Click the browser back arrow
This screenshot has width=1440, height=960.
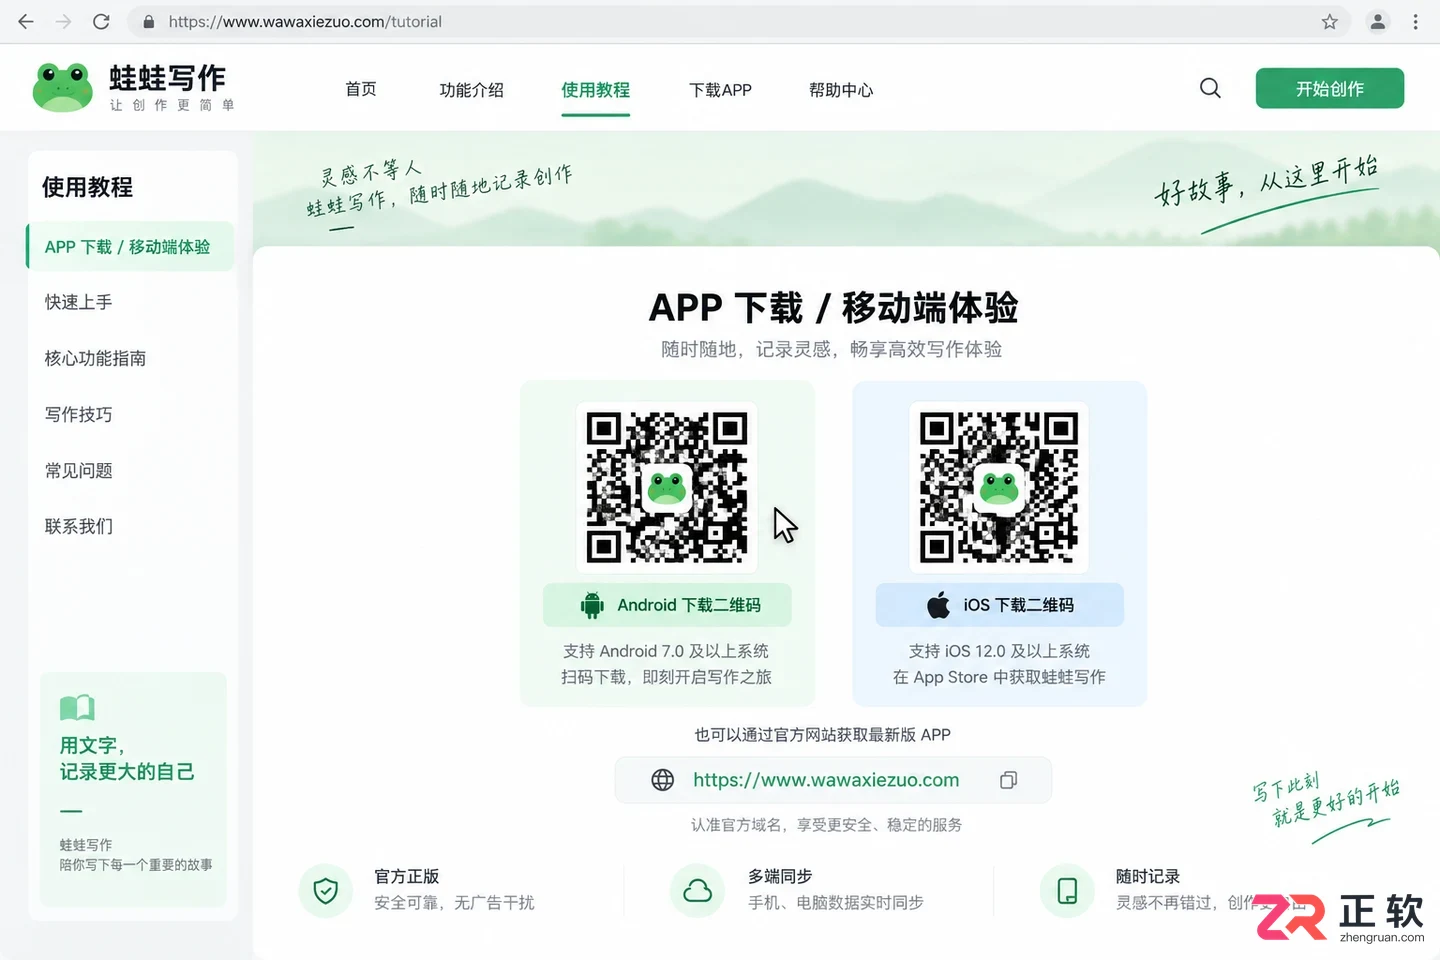26,21
